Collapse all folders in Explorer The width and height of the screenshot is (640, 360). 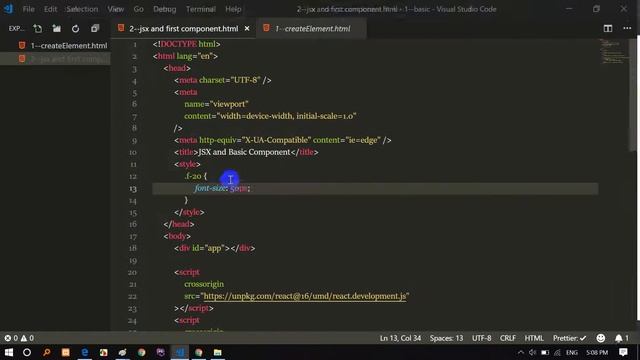[95, 29]
